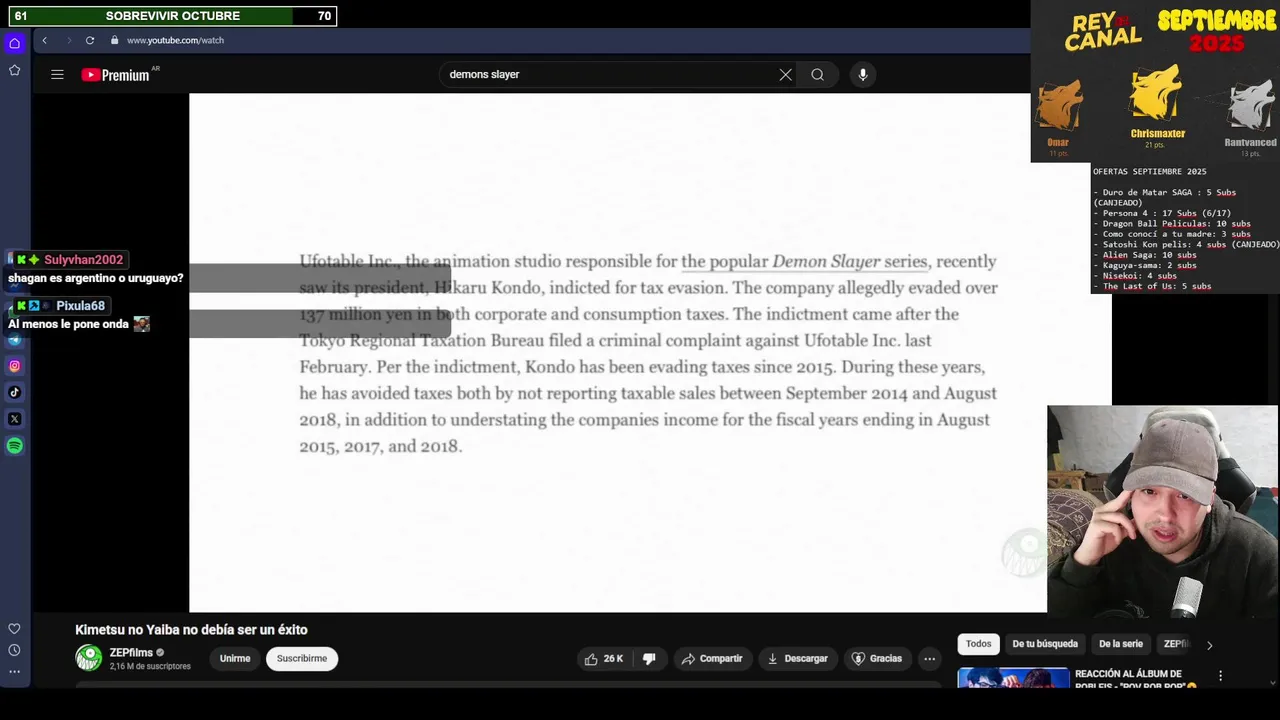The image size is (1280, 720).
Task: Click the 'Dragon Ball Películas: 10 subs' offer line
Action: (x=1172, y=224)
